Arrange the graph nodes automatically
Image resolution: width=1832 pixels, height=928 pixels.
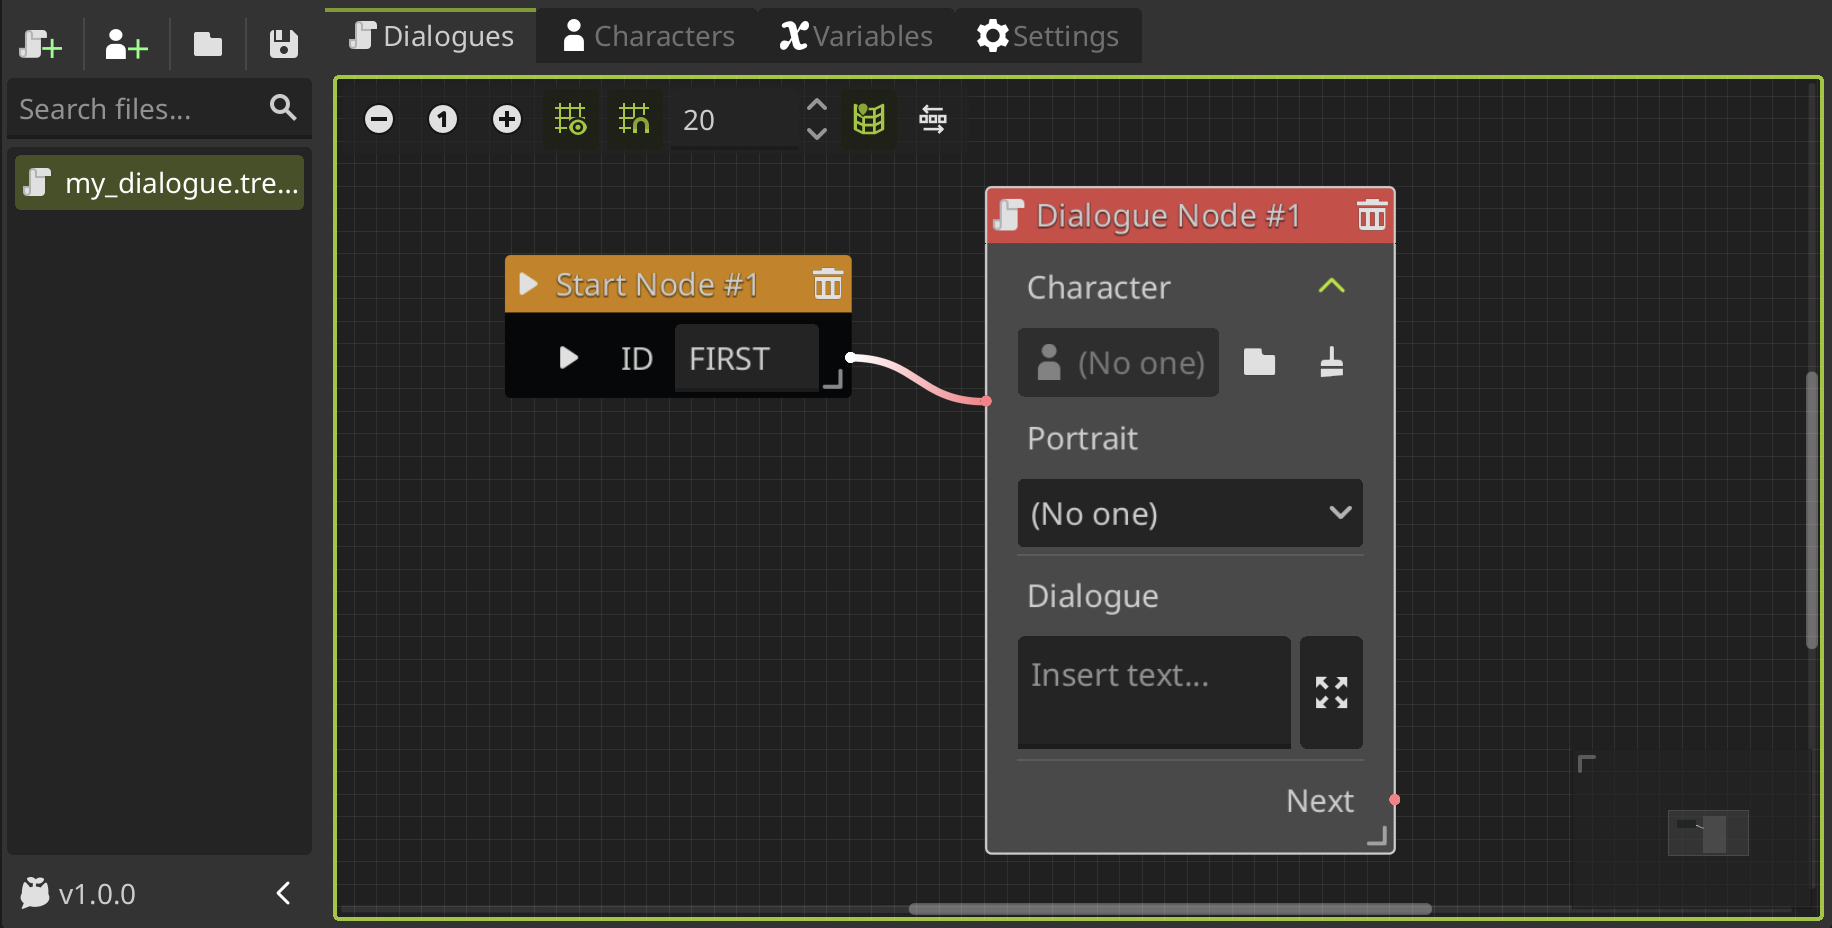click(x=933, y=119)
